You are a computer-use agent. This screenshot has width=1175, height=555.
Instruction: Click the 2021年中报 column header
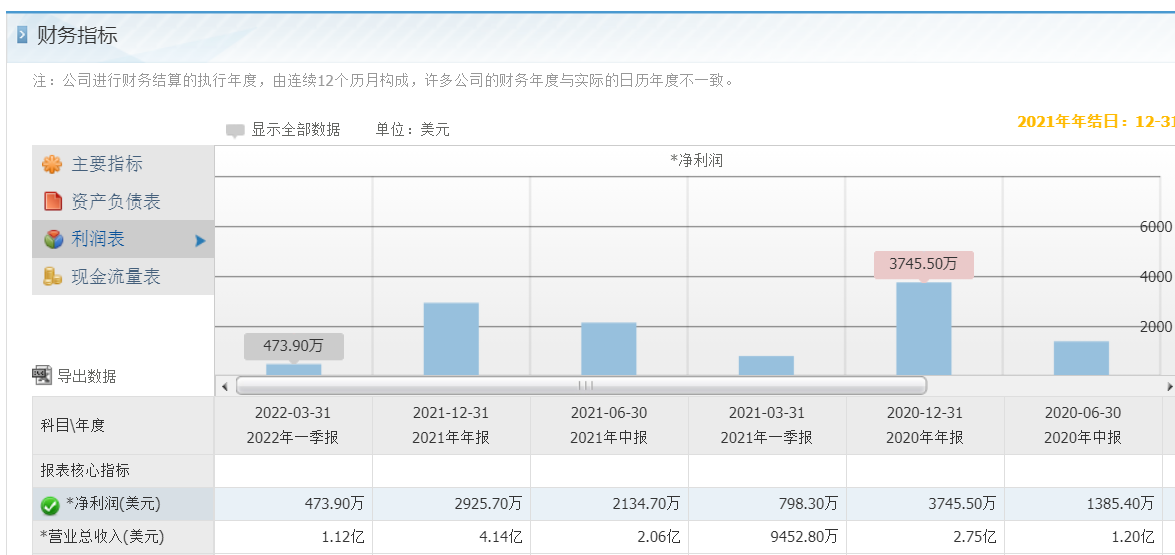click(x=609, y=425)
